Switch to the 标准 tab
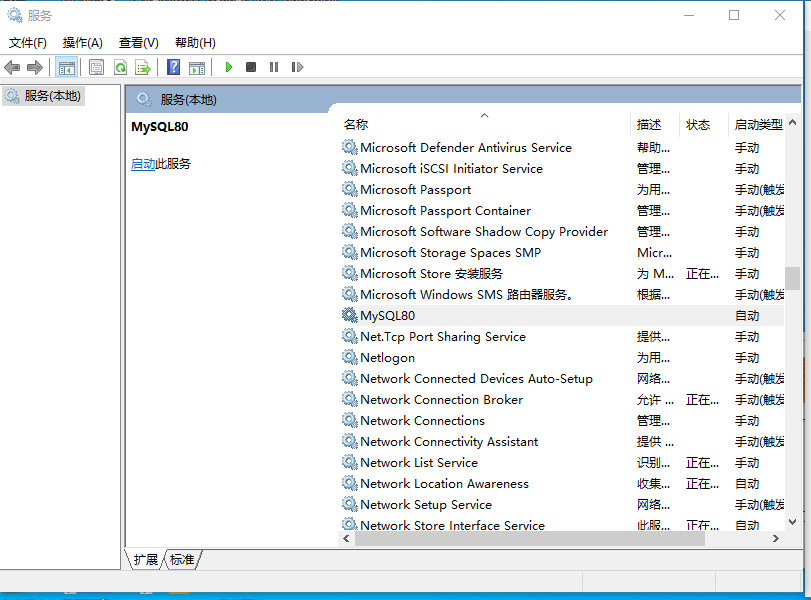 (x=181, y=560)
